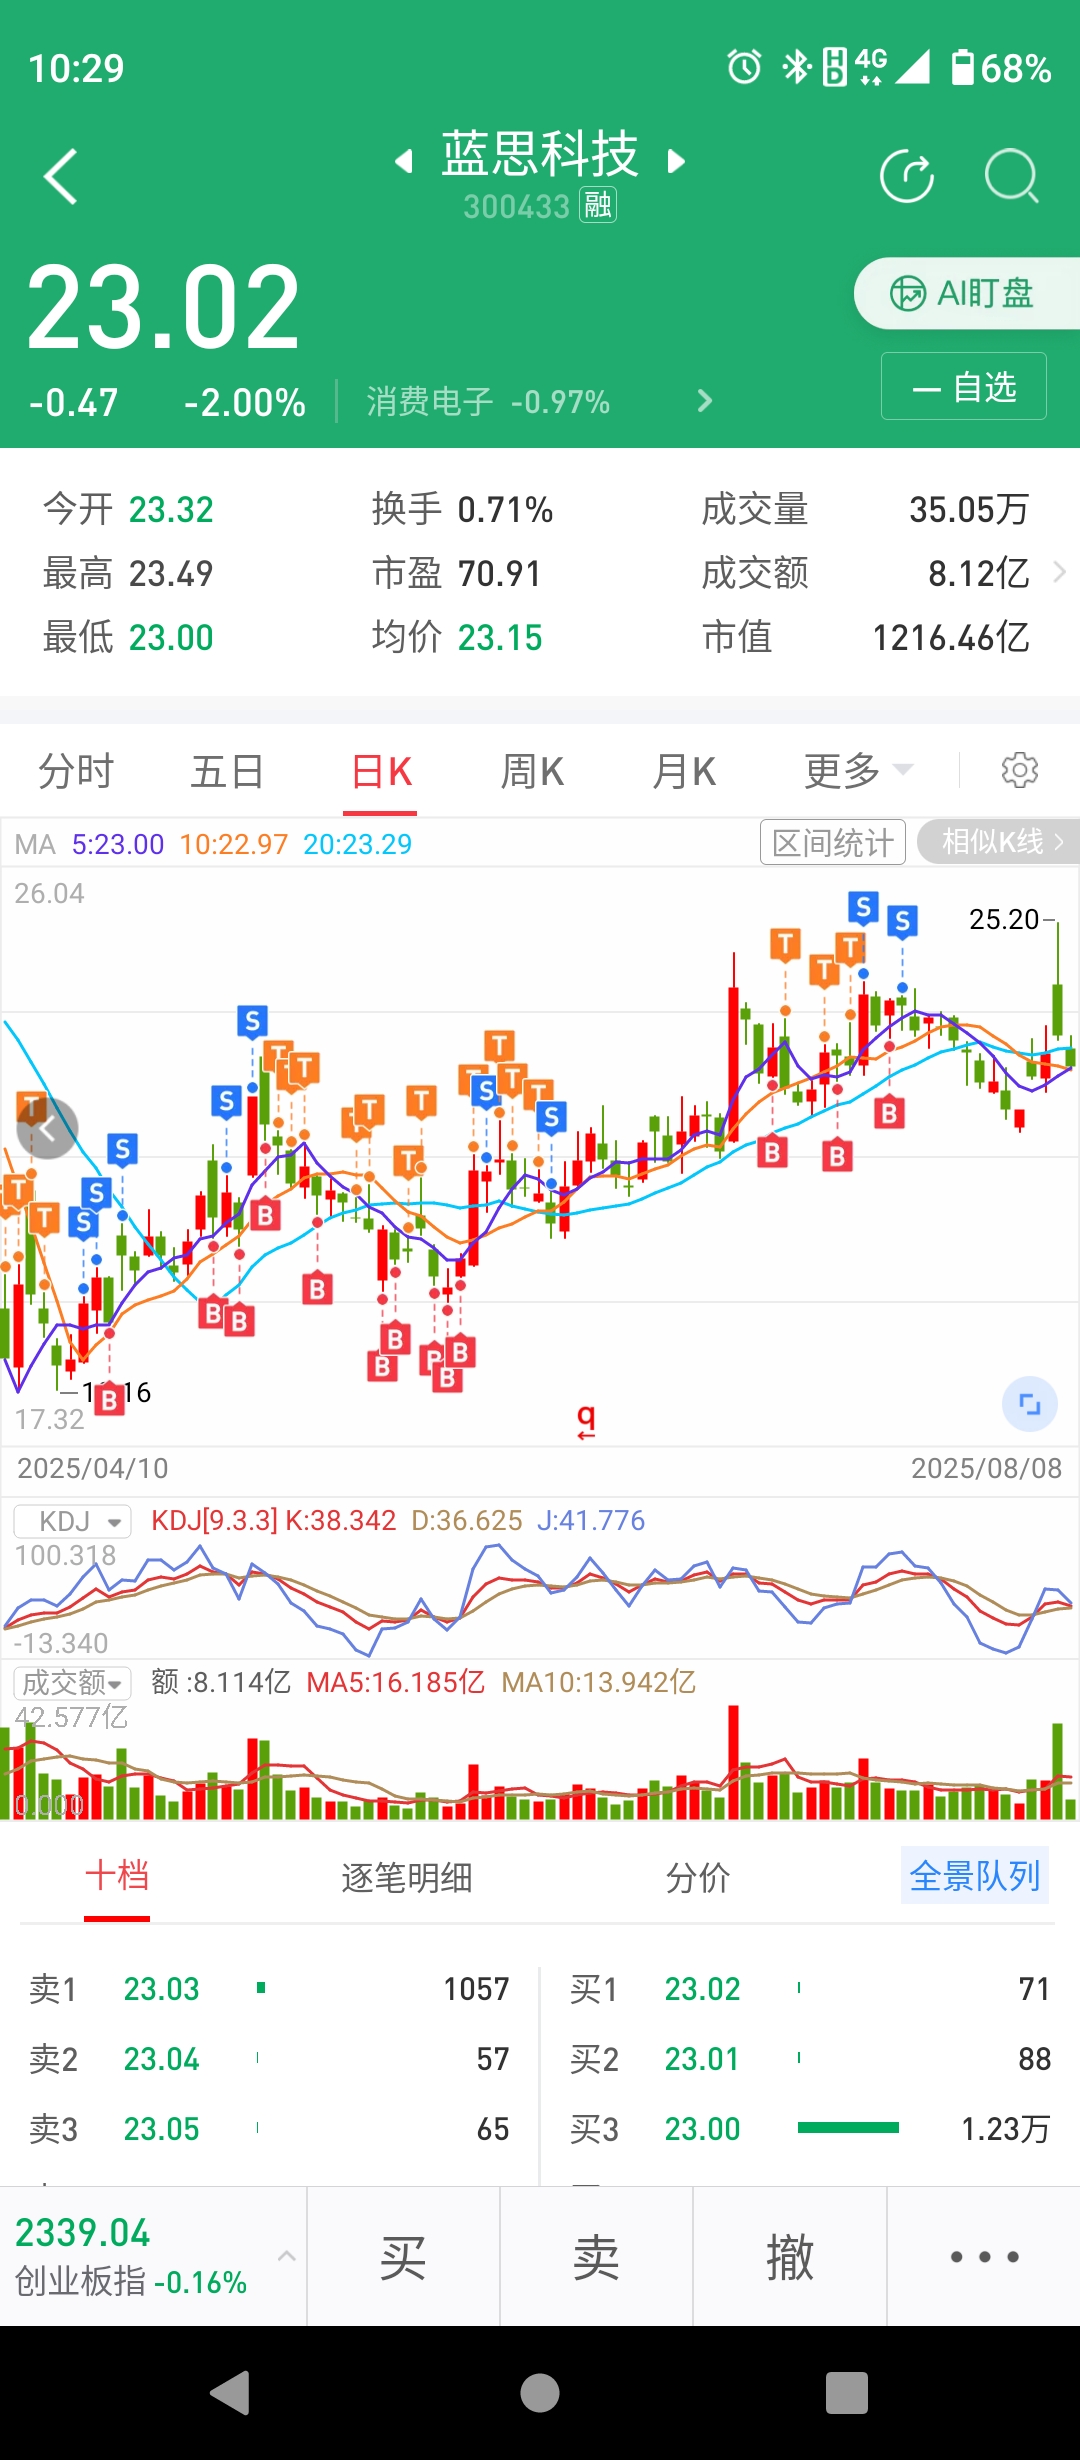Tap the fullscreen chart icon
1080x2460 pixels.
pos(1030,1404)
